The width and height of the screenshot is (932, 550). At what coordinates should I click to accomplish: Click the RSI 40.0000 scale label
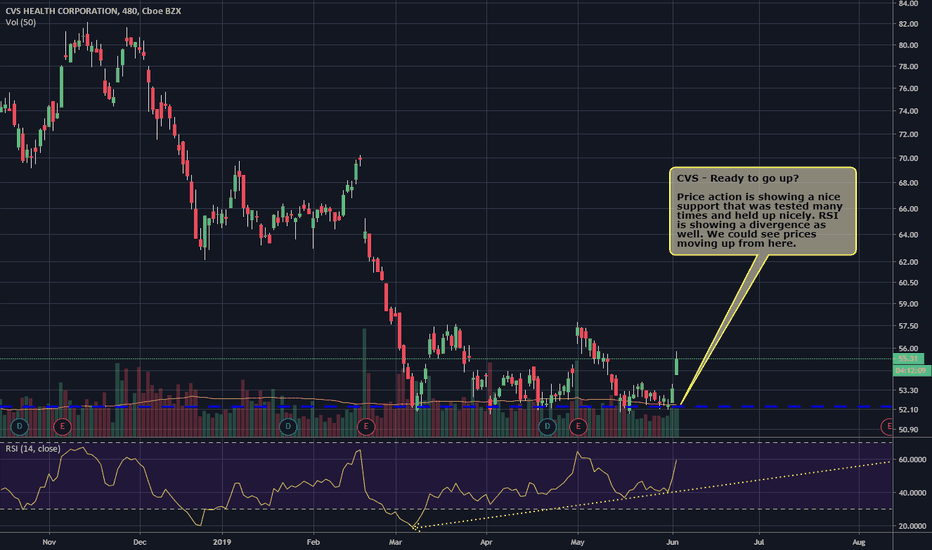pyautogui.click(x=912, y=493)
